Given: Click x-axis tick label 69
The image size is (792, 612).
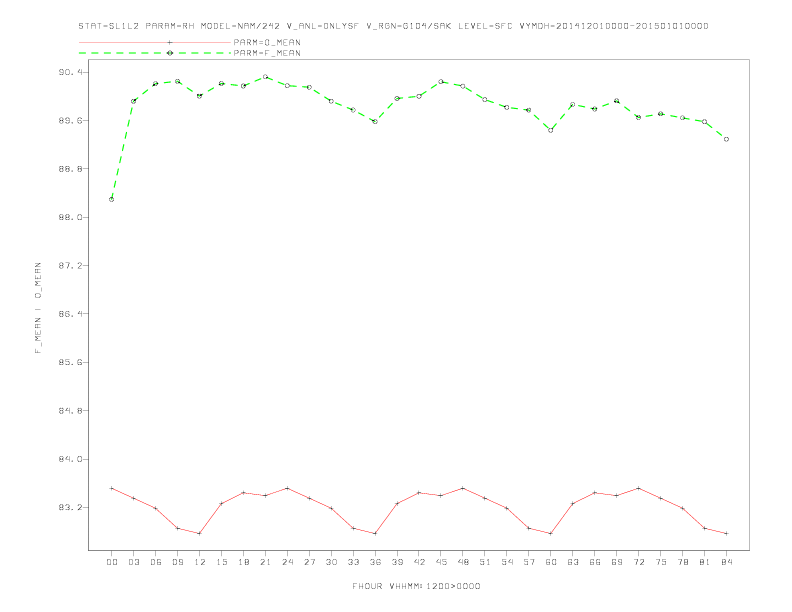Looking at the screenshot, I should (x=617, y=562).
